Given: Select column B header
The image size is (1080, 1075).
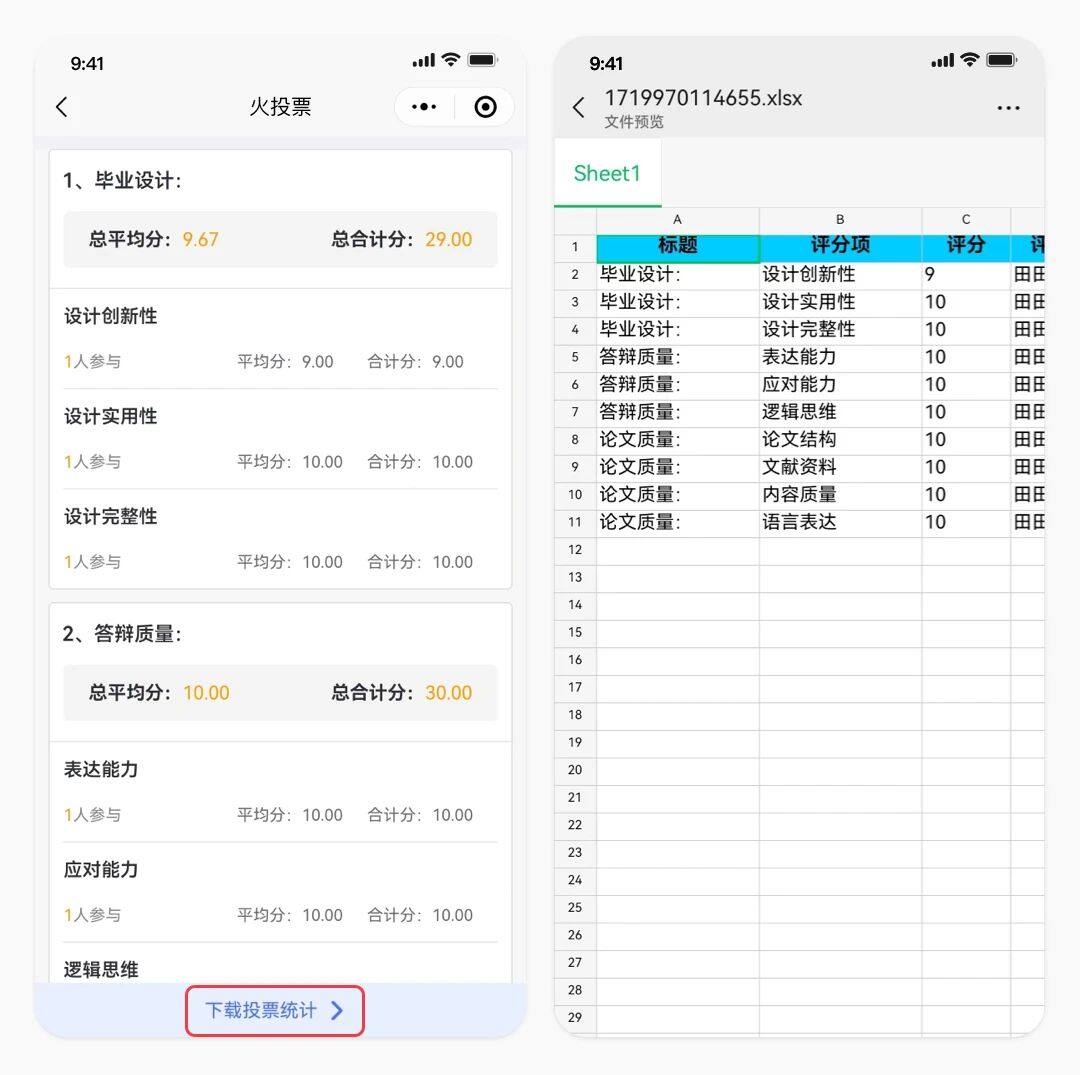Looking at the screenshot, I should click(840, 220).
